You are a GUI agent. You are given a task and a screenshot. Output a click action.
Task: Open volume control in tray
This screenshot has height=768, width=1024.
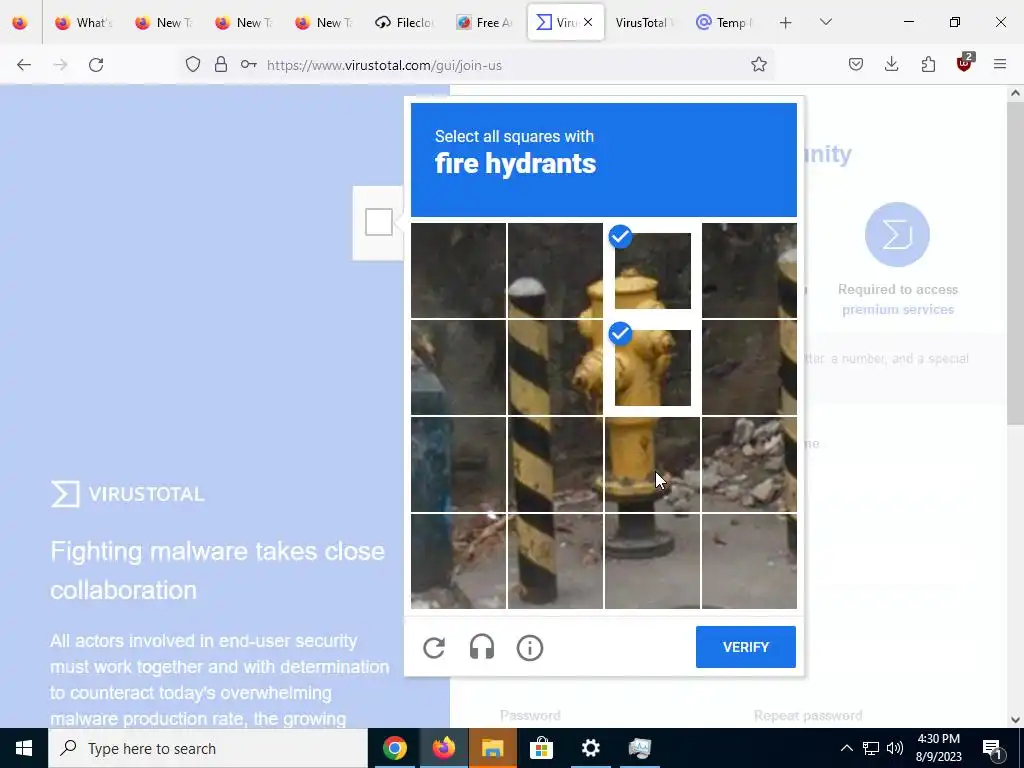click(895, 748)
